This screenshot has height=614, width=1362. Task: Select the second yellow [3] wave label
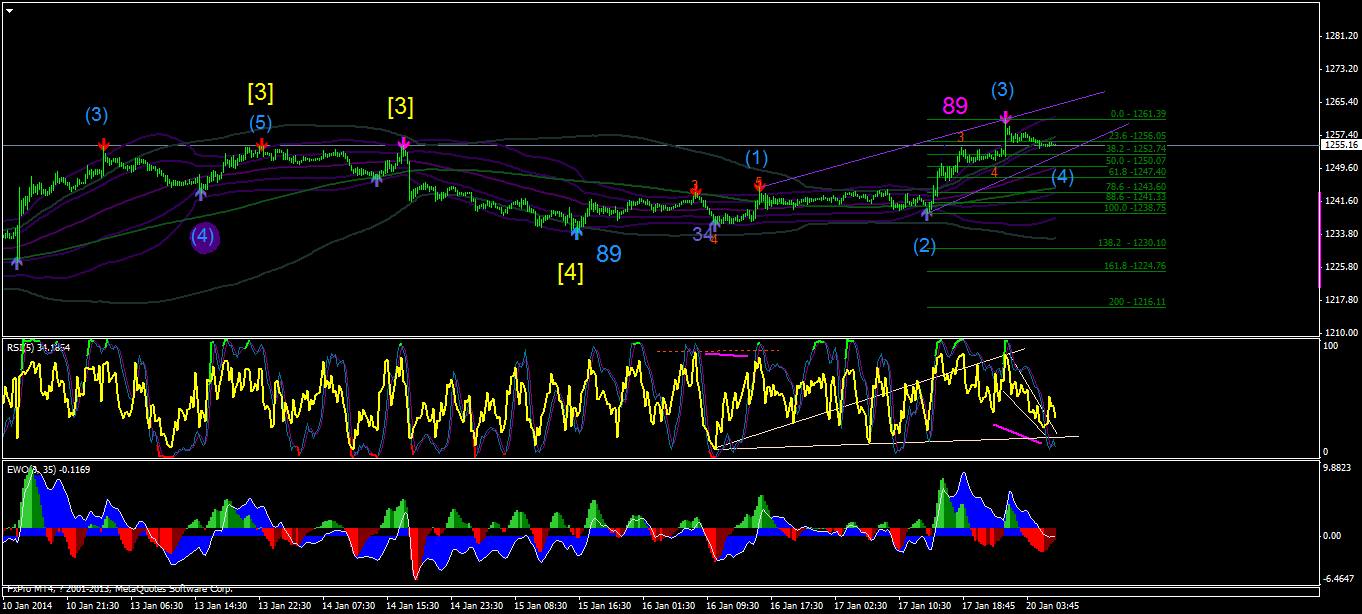400,106
